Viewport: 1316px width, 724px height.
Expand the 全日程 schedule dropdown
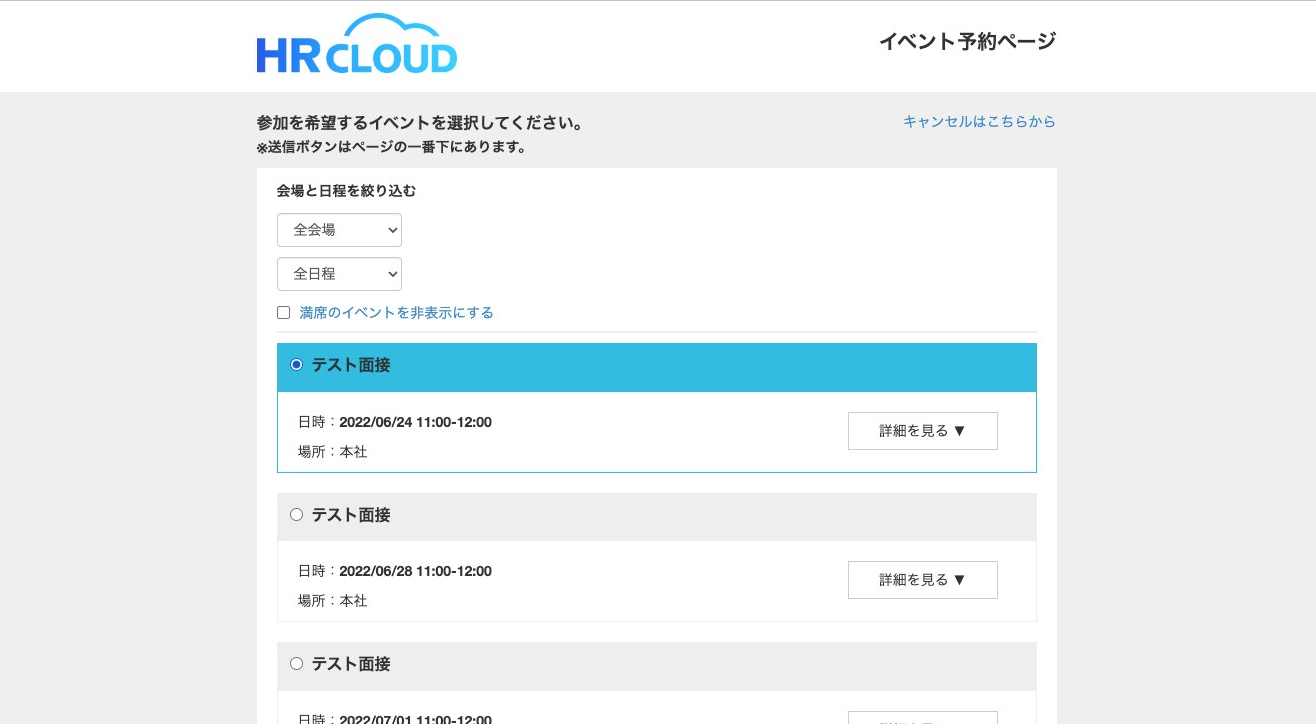point(339,274)
